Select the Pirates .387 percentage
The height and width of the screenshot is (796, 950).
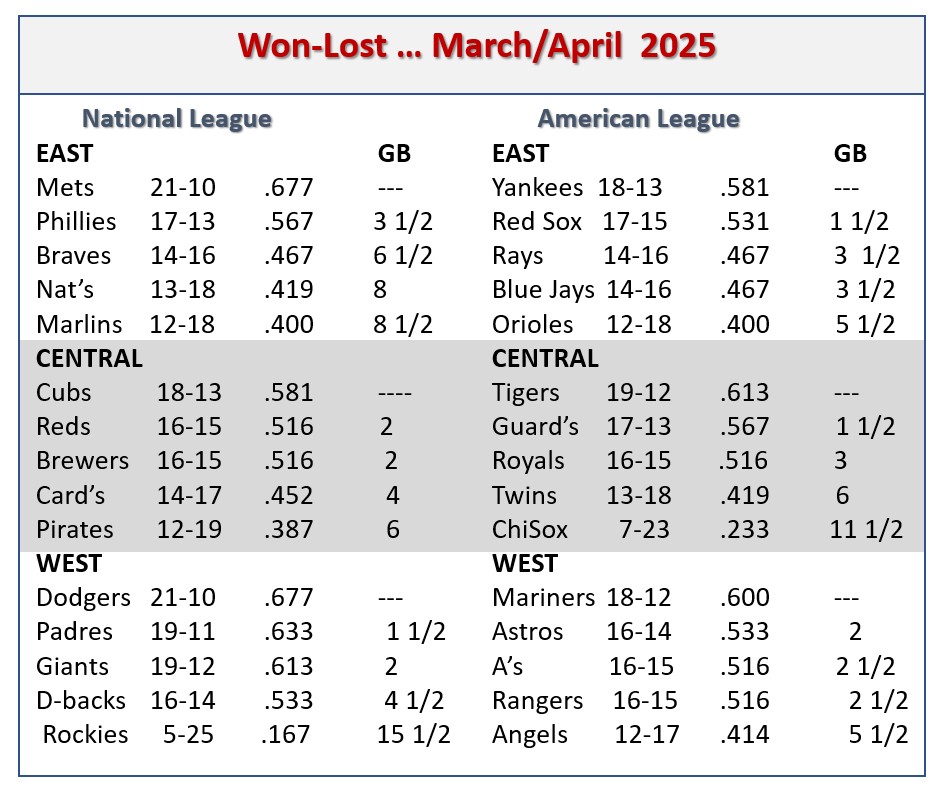tap(288, 529)
